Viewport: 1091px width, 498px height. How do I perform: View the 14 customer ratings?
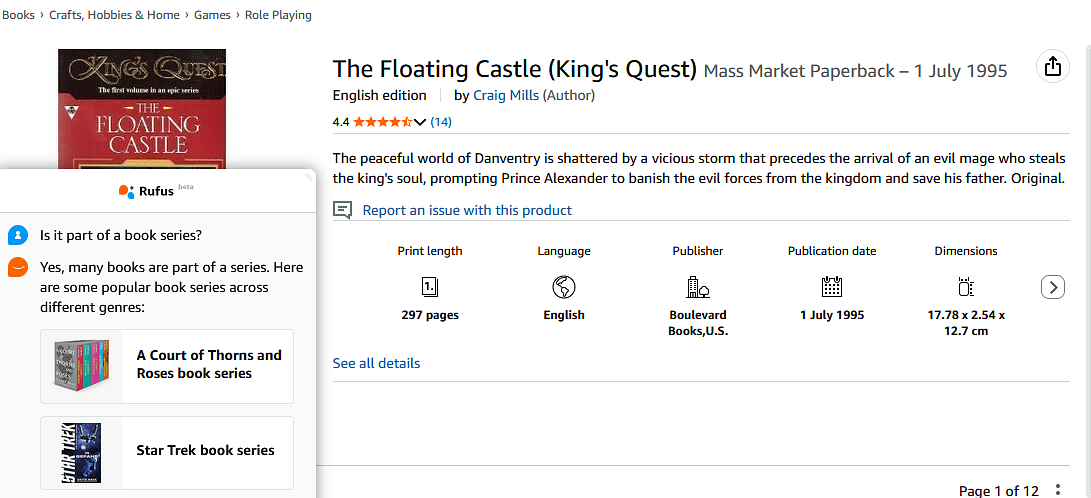coord(441,122)
